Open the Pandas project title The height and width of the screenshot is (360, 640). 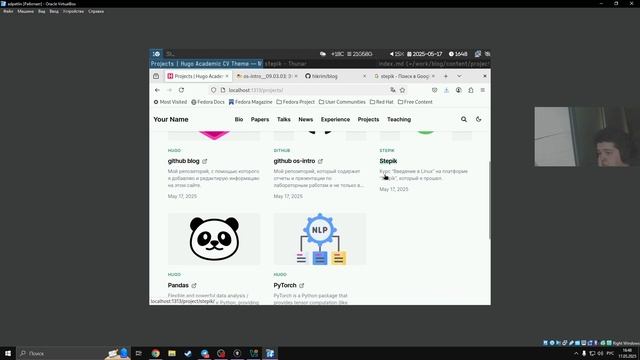coord(178,285)
